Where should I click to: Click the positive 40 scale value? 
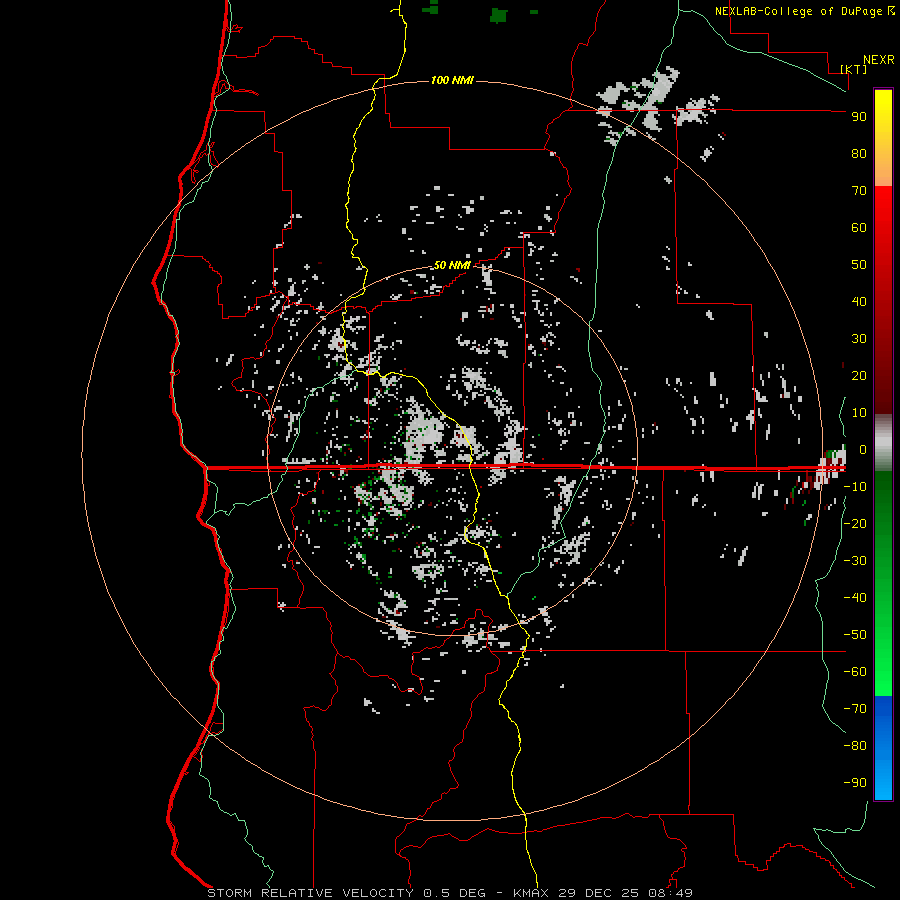(859, 301)
